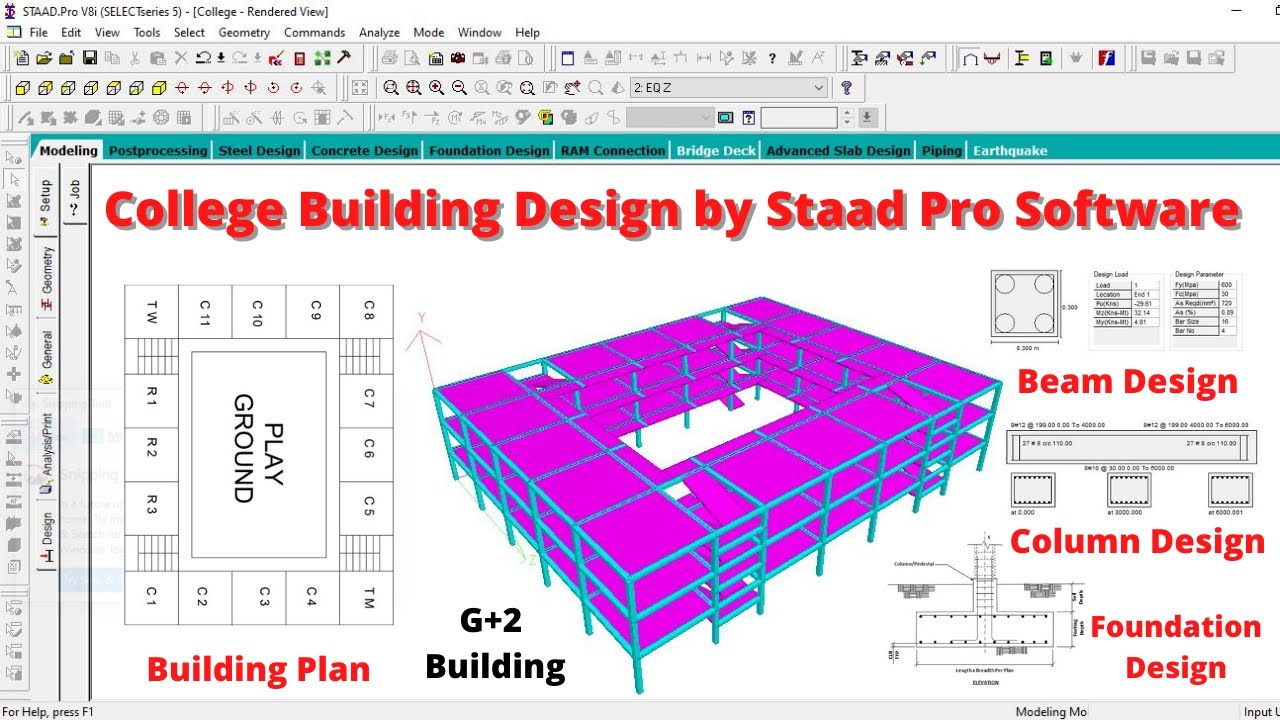Open the Mode menu

(x=428, y=32)
